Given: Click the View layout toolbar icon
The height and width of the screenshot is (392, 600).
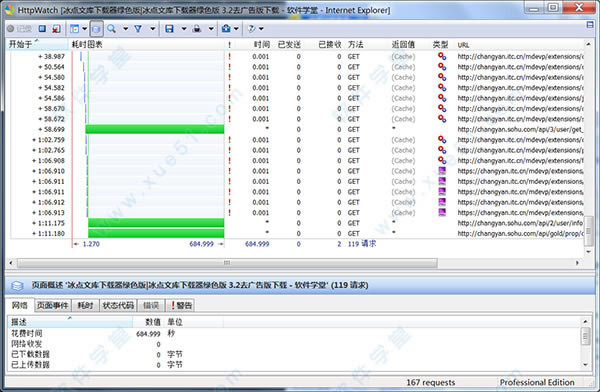Looking at the screenshot, I should [x=75, y=29].
